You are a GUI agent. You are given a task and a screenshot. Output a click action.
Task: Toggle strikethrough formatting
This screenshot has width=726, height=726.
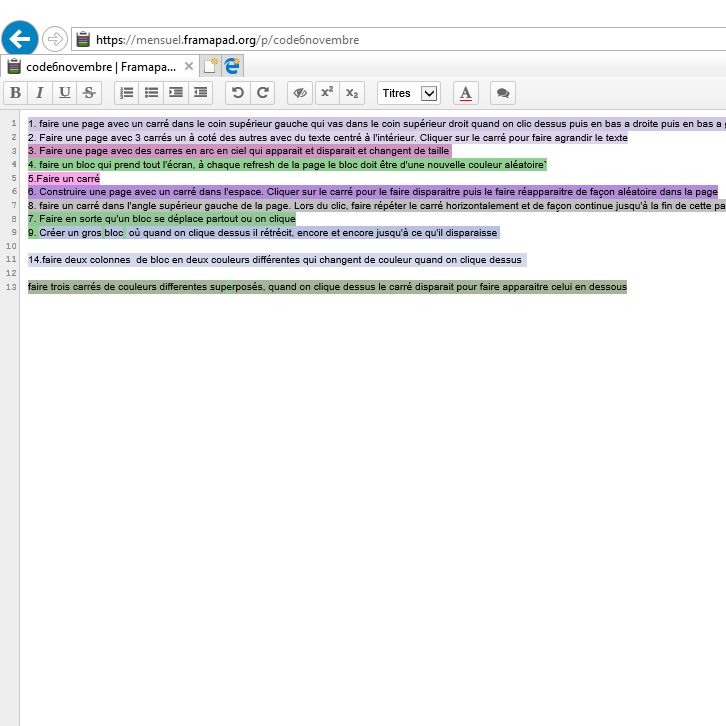pyautogui.click(x=89, y=93)
